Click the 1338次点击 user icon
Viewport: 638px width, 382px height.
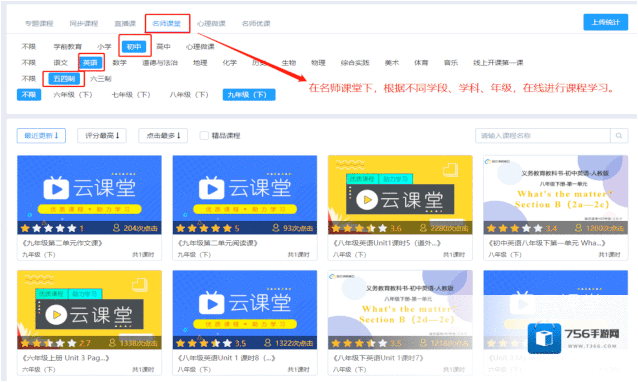click(x=112, y=343)
